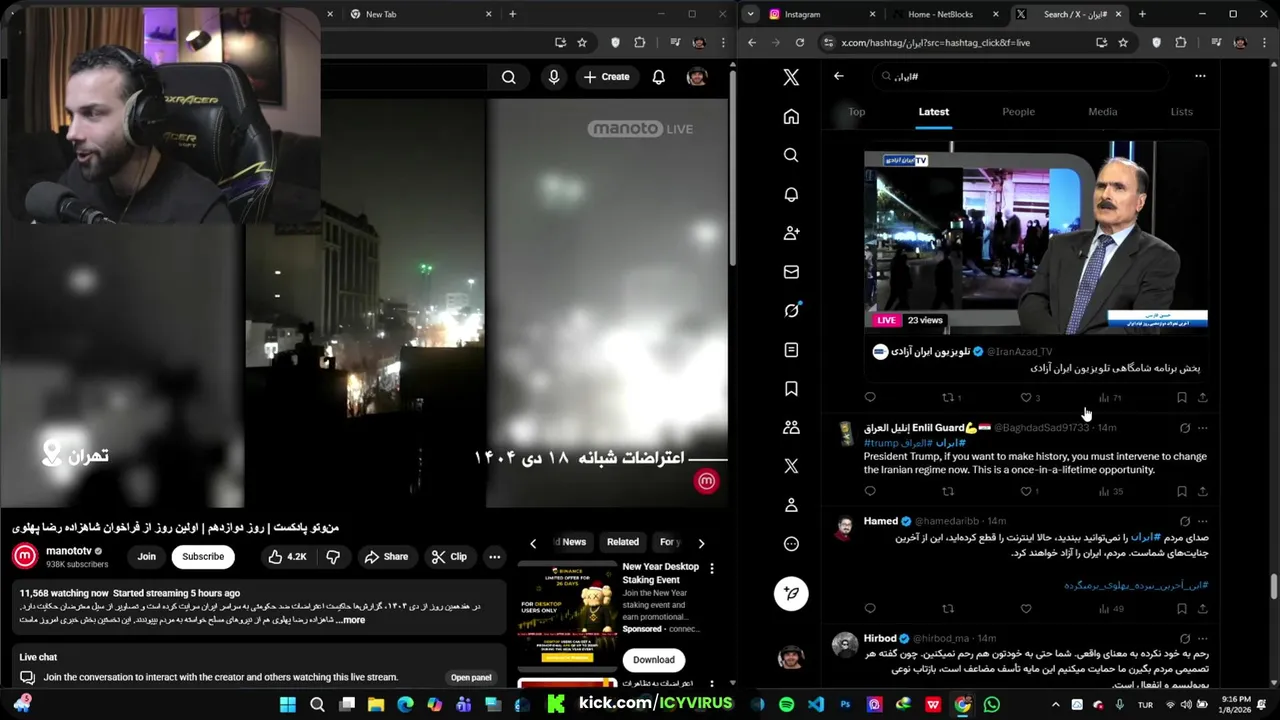
Task: Focus the X hashtag search field
Action: point(1022,76)
